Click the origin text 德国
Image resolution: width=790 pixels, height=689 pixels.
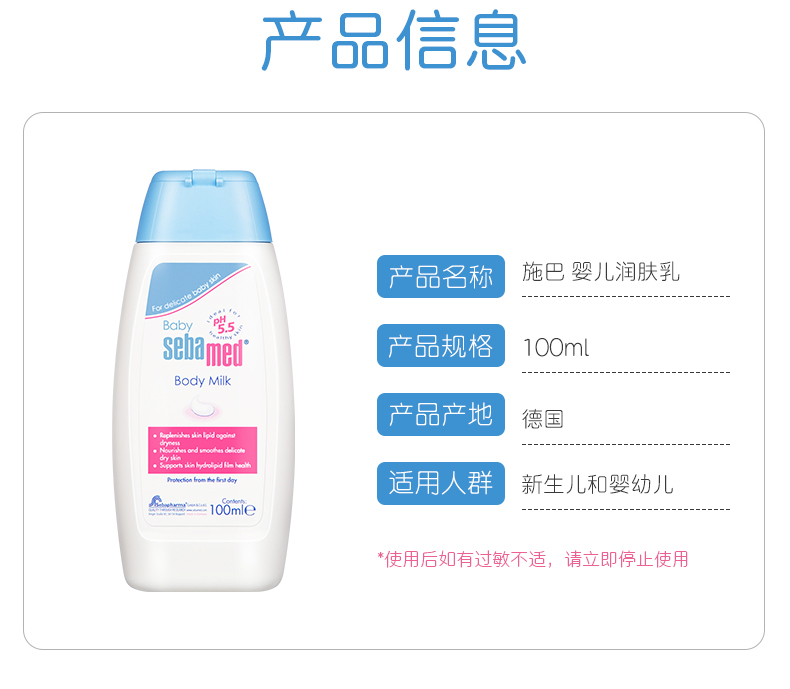(x=543, y=419)
